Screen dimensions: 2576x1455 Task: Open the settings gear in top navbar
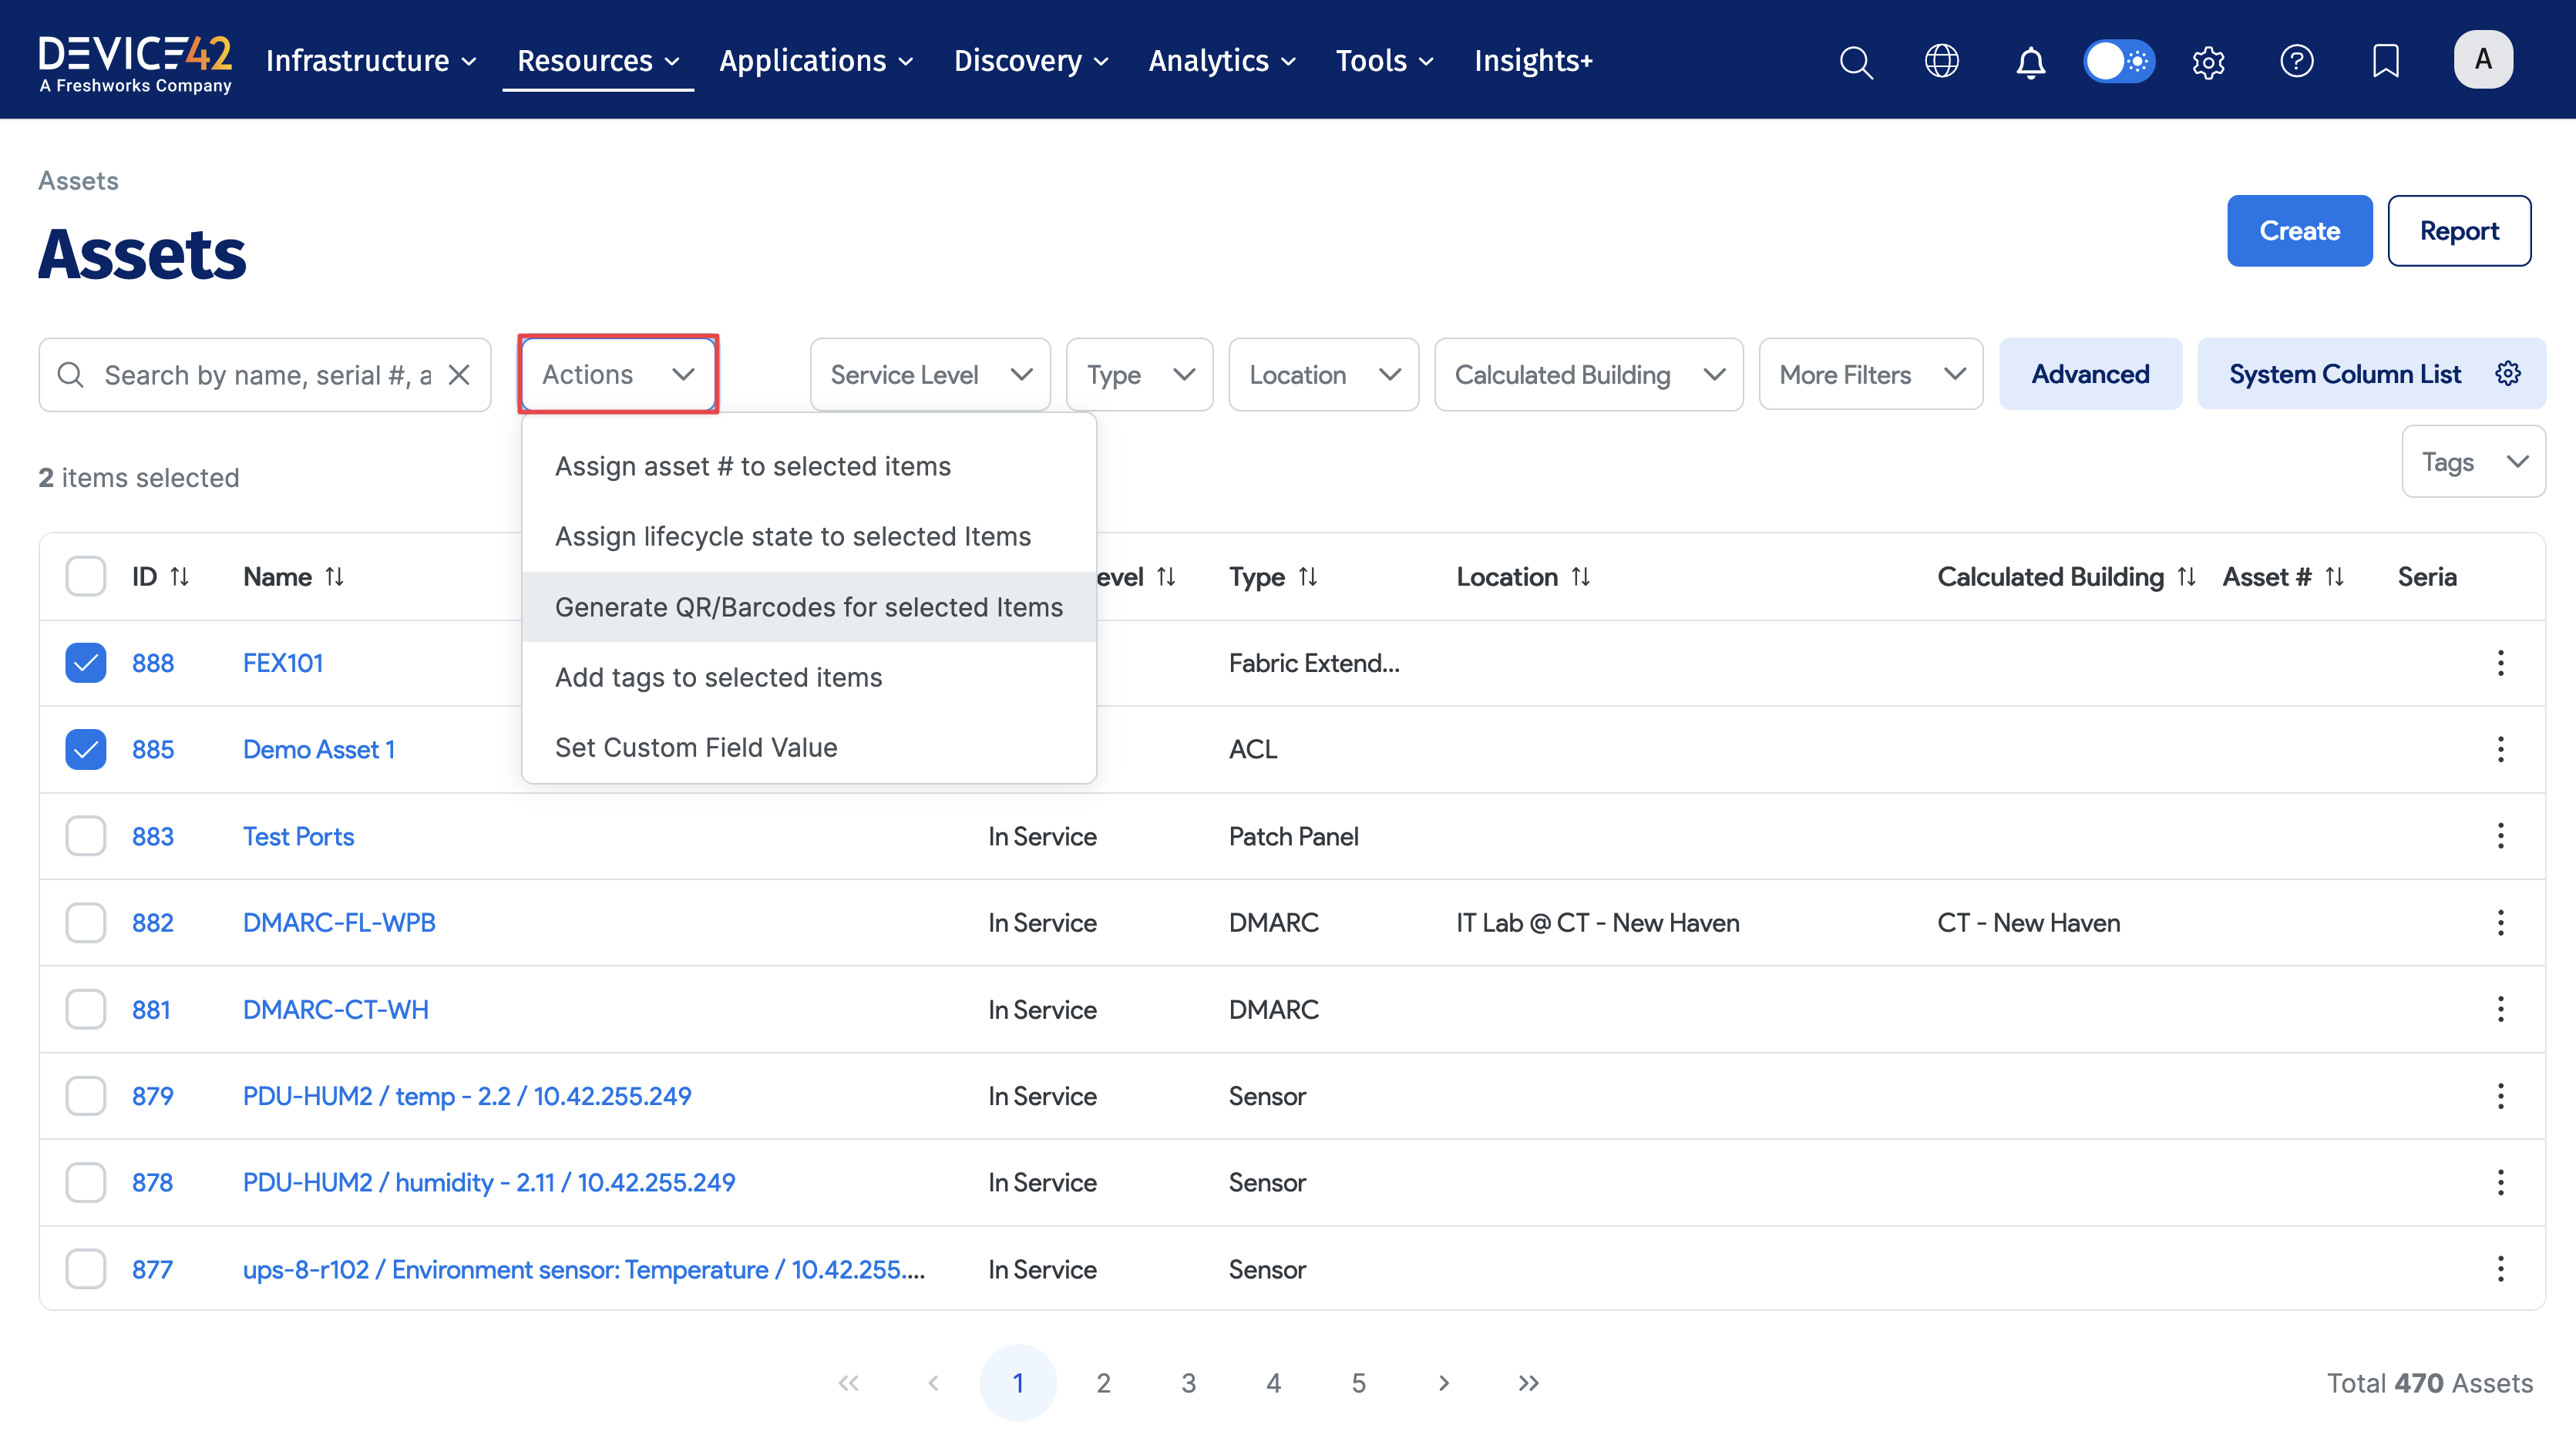tap(2208, 62)
